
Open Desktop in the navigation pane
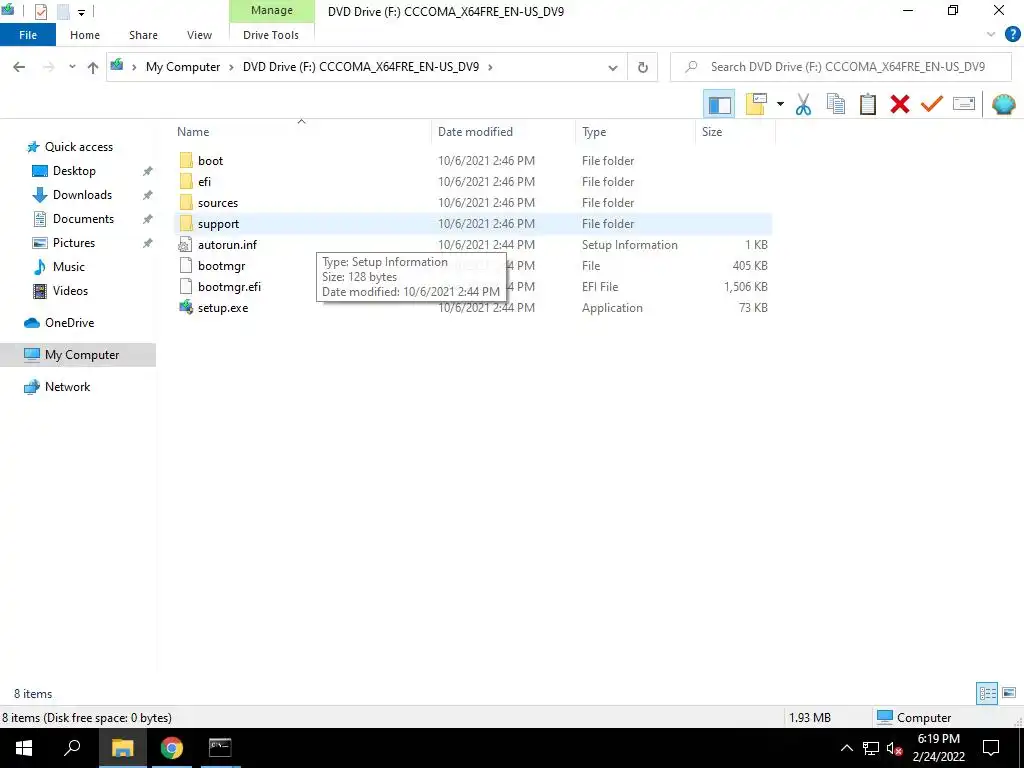(x=74, y=171)
